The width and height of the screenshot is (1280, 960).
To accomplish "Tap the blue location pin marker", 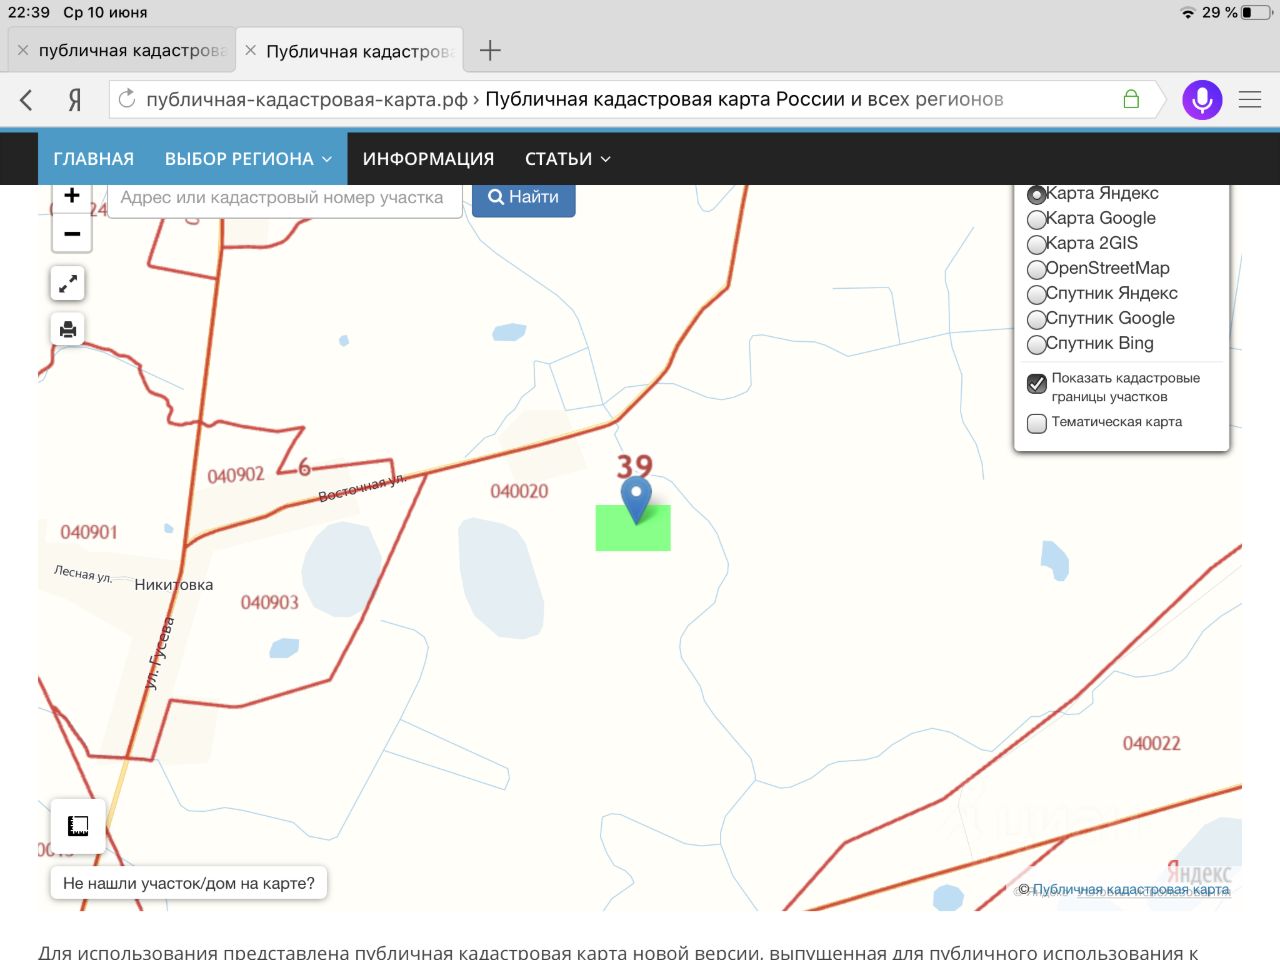I will click(x=636, y=499).
